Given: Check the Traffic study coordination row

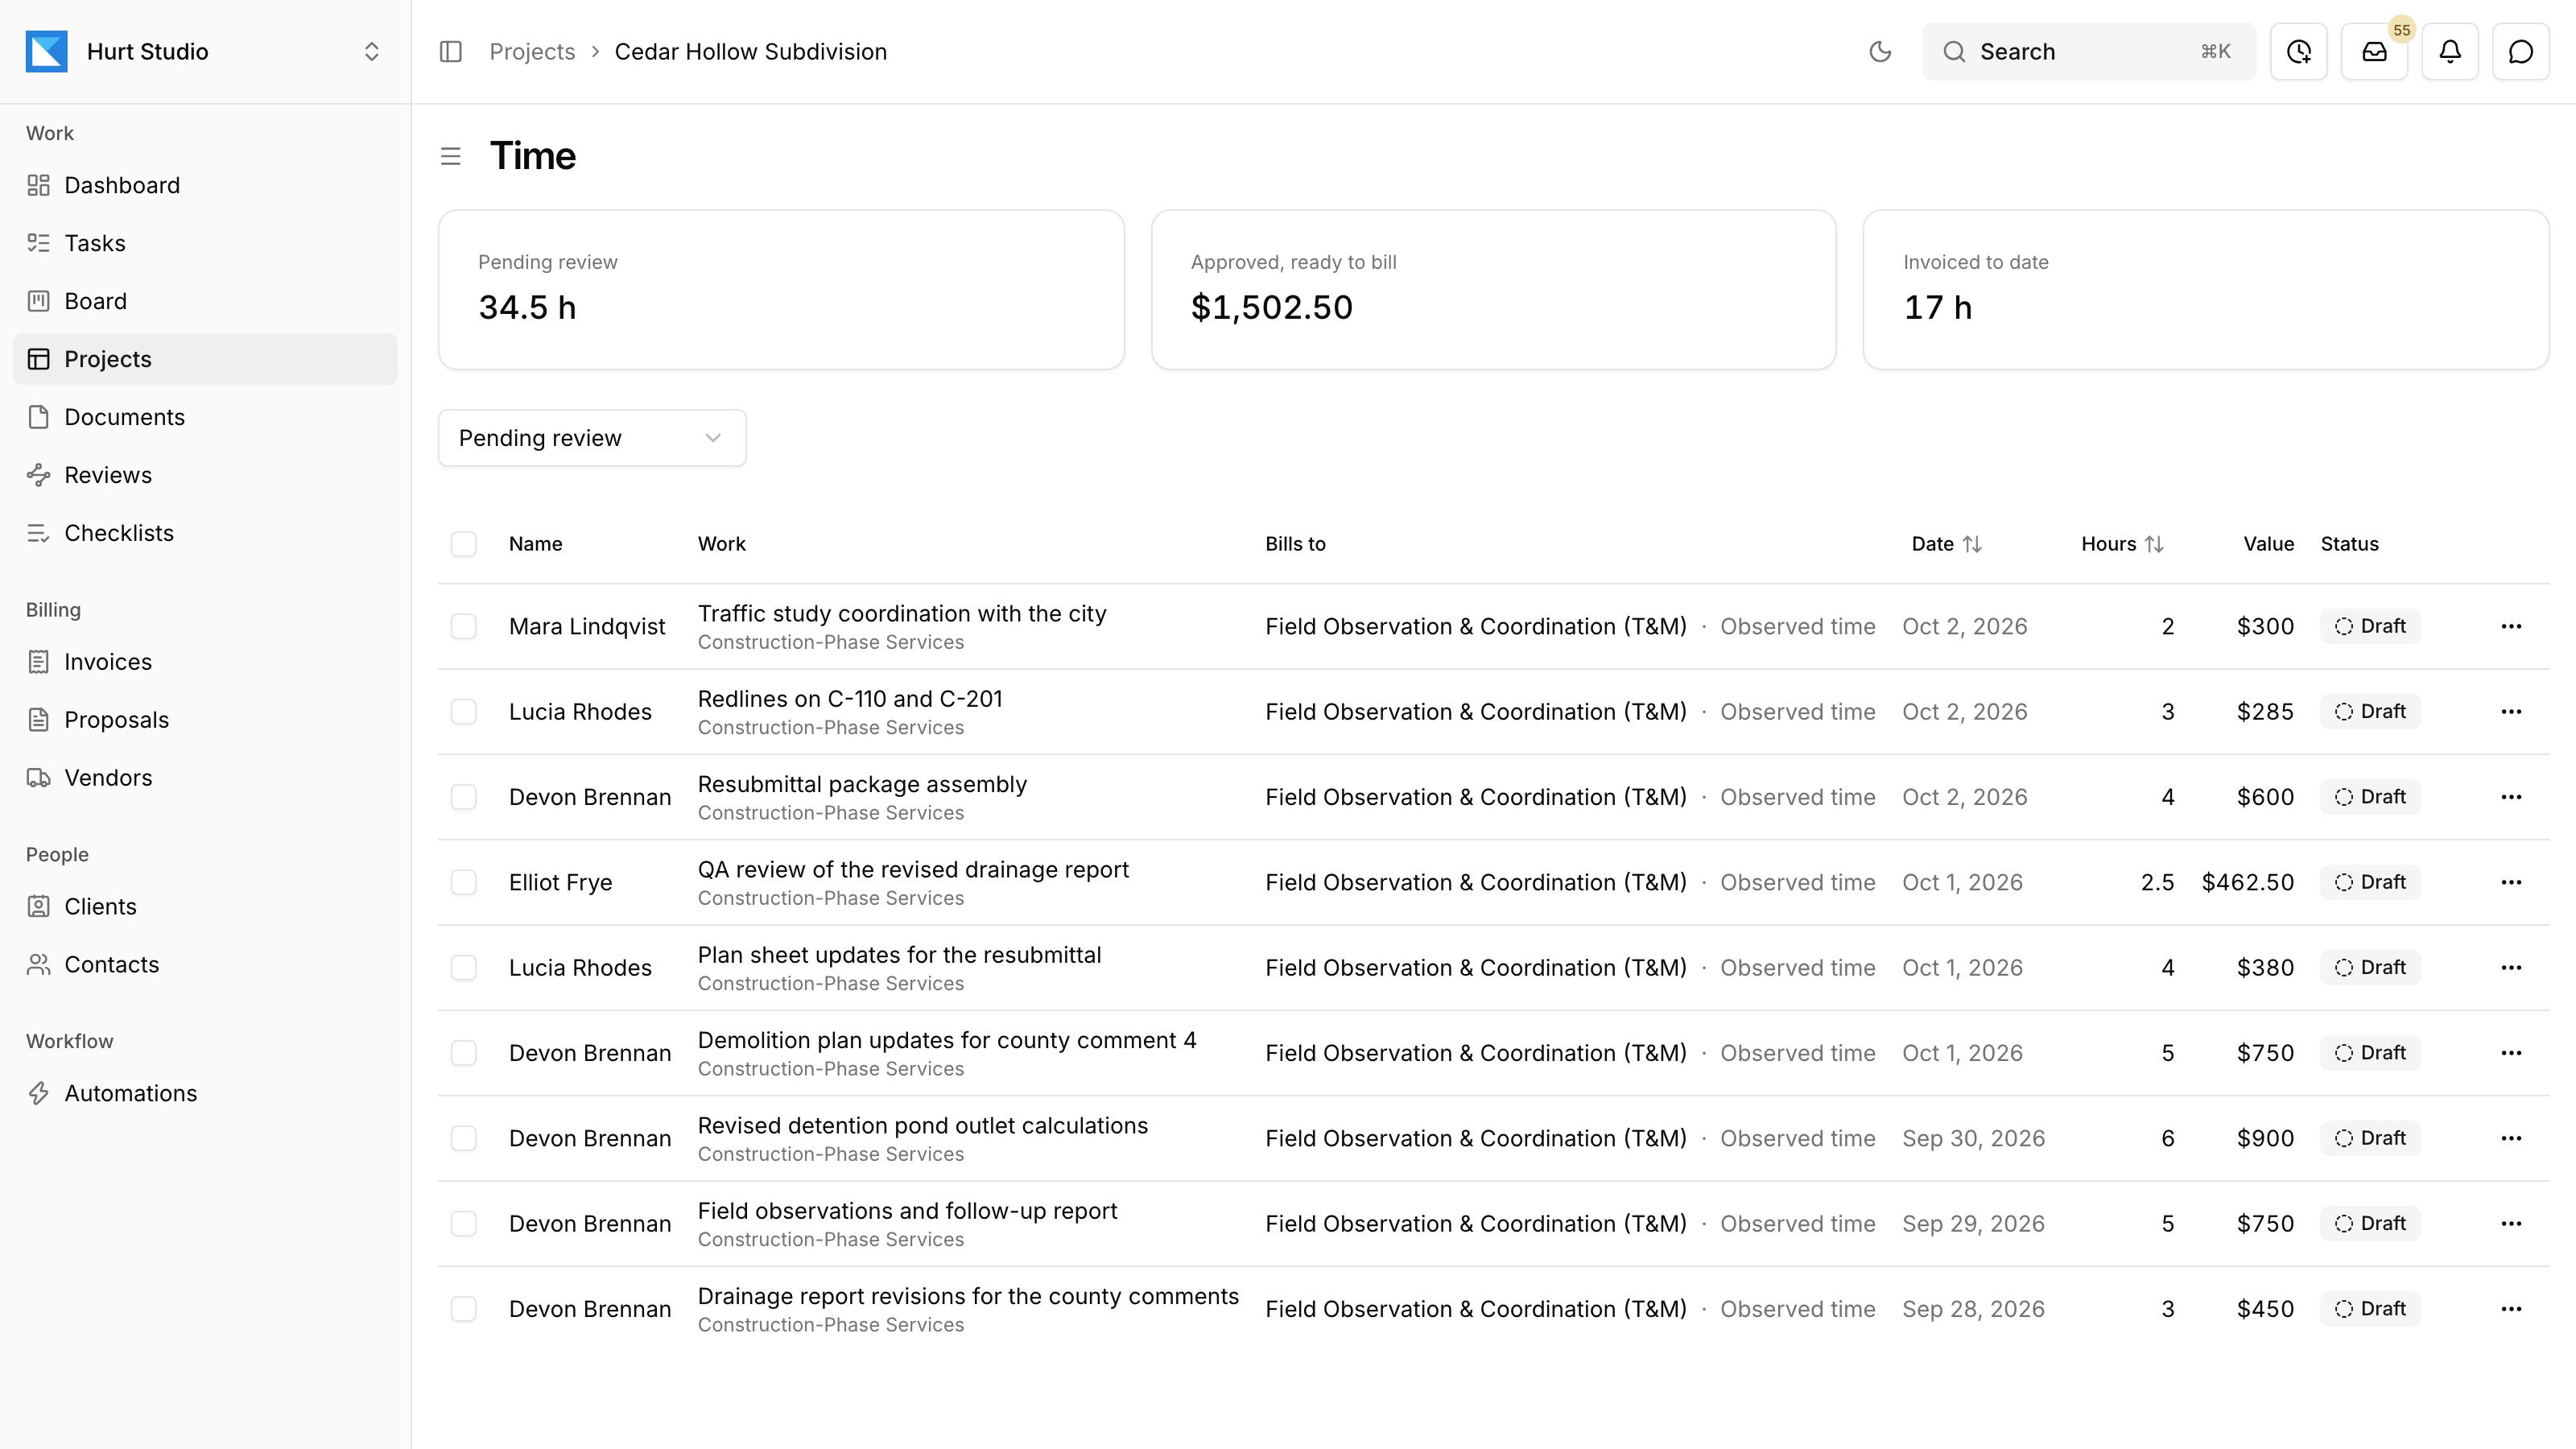Looking at the screenshot, I should [463, 626].
